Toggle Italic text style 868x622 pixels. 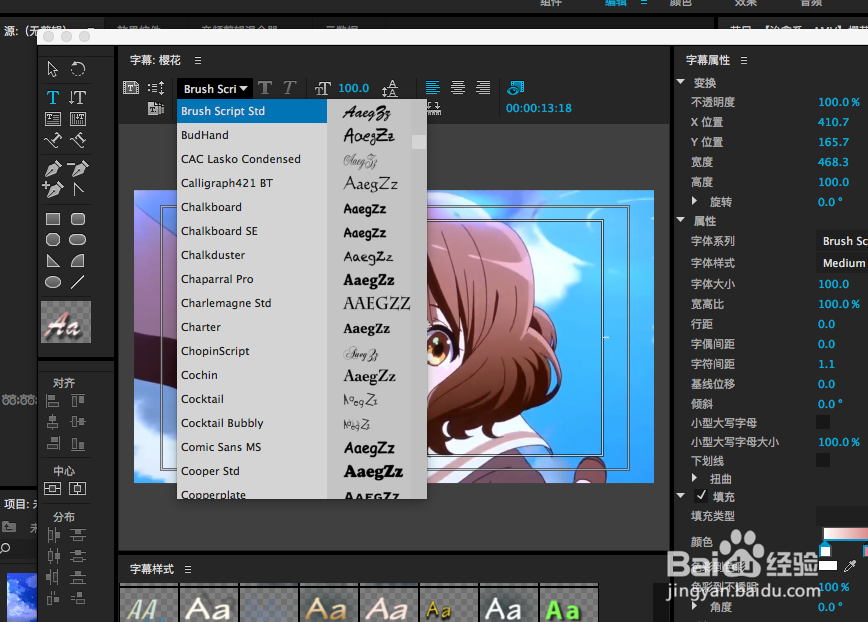point(290,88)
